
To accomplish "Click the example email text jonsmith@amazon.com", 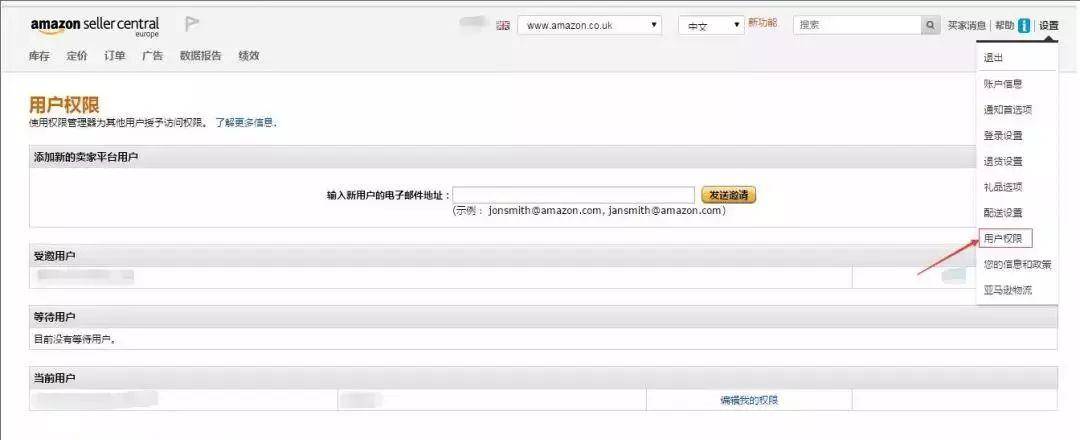I will pos(546,211).
